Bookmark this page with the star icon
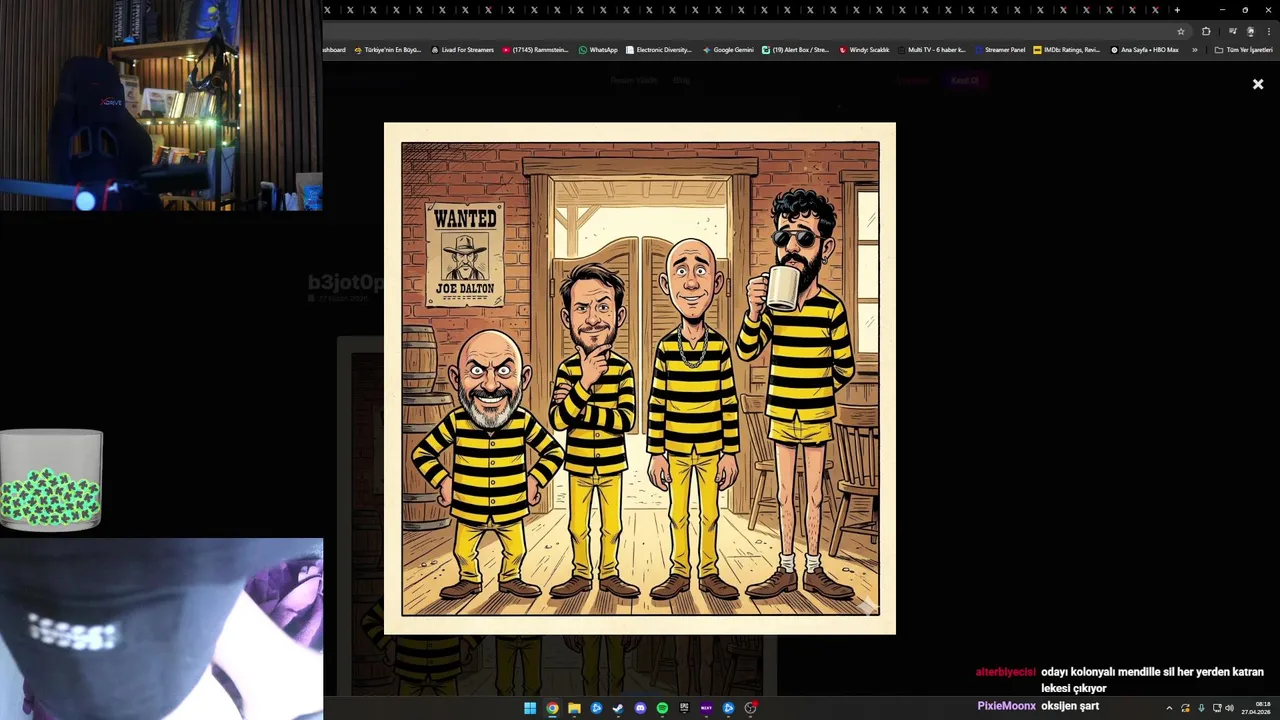 (x=1181, y=31)
